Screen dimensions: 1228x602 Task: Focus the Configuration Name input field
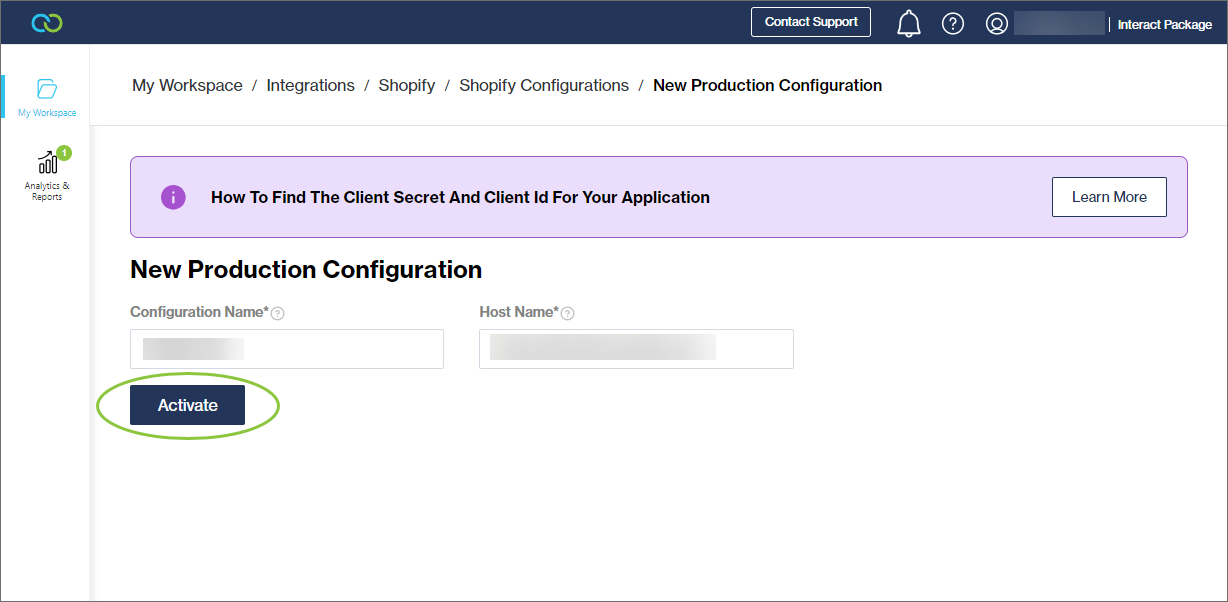pos(287,349)
